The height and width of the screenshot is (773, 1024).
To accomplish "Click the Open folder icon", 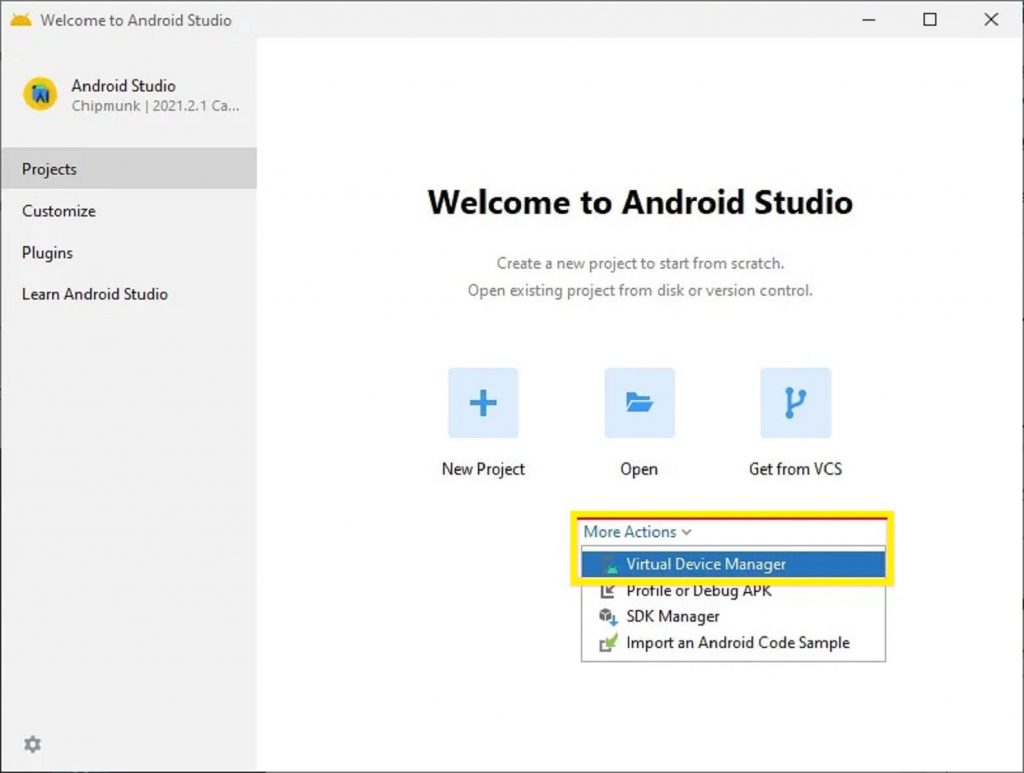I will 639,402.
